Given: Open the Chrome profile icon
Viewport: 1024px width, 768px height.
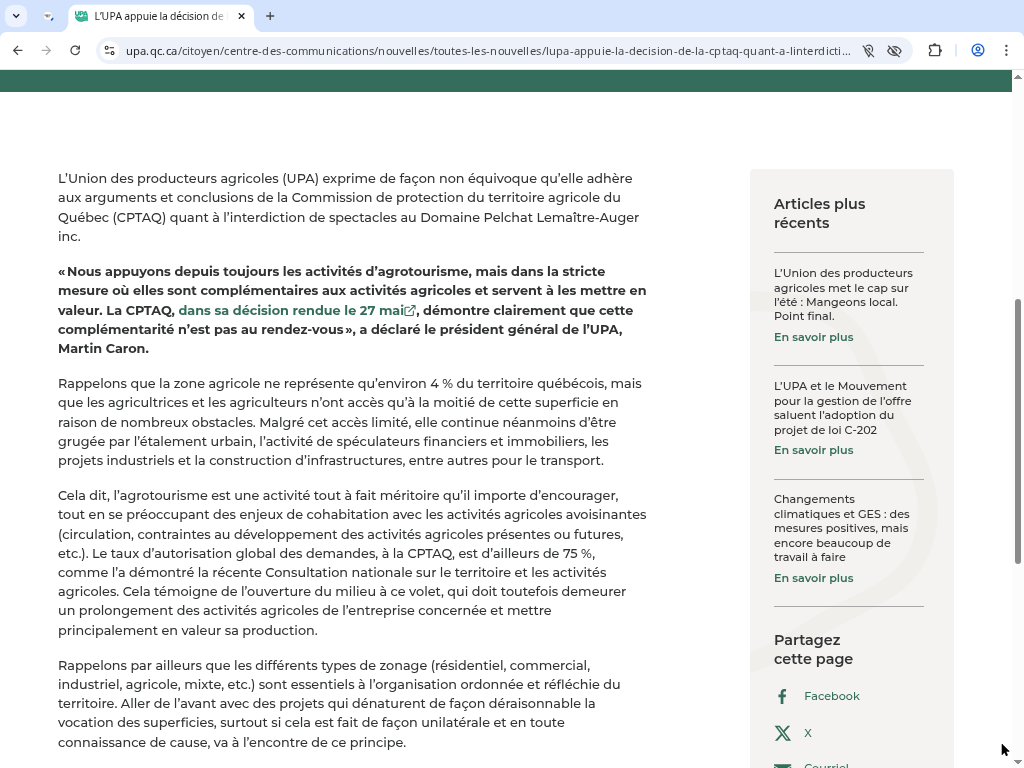Looking at the screenshot, I should click(978, 50).
